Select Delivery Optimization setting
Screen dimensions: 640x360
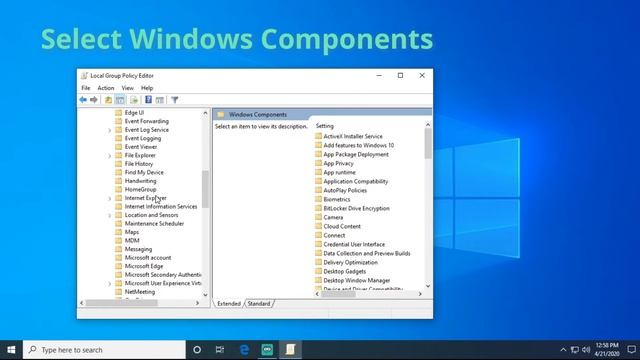[x=351, y=262]
